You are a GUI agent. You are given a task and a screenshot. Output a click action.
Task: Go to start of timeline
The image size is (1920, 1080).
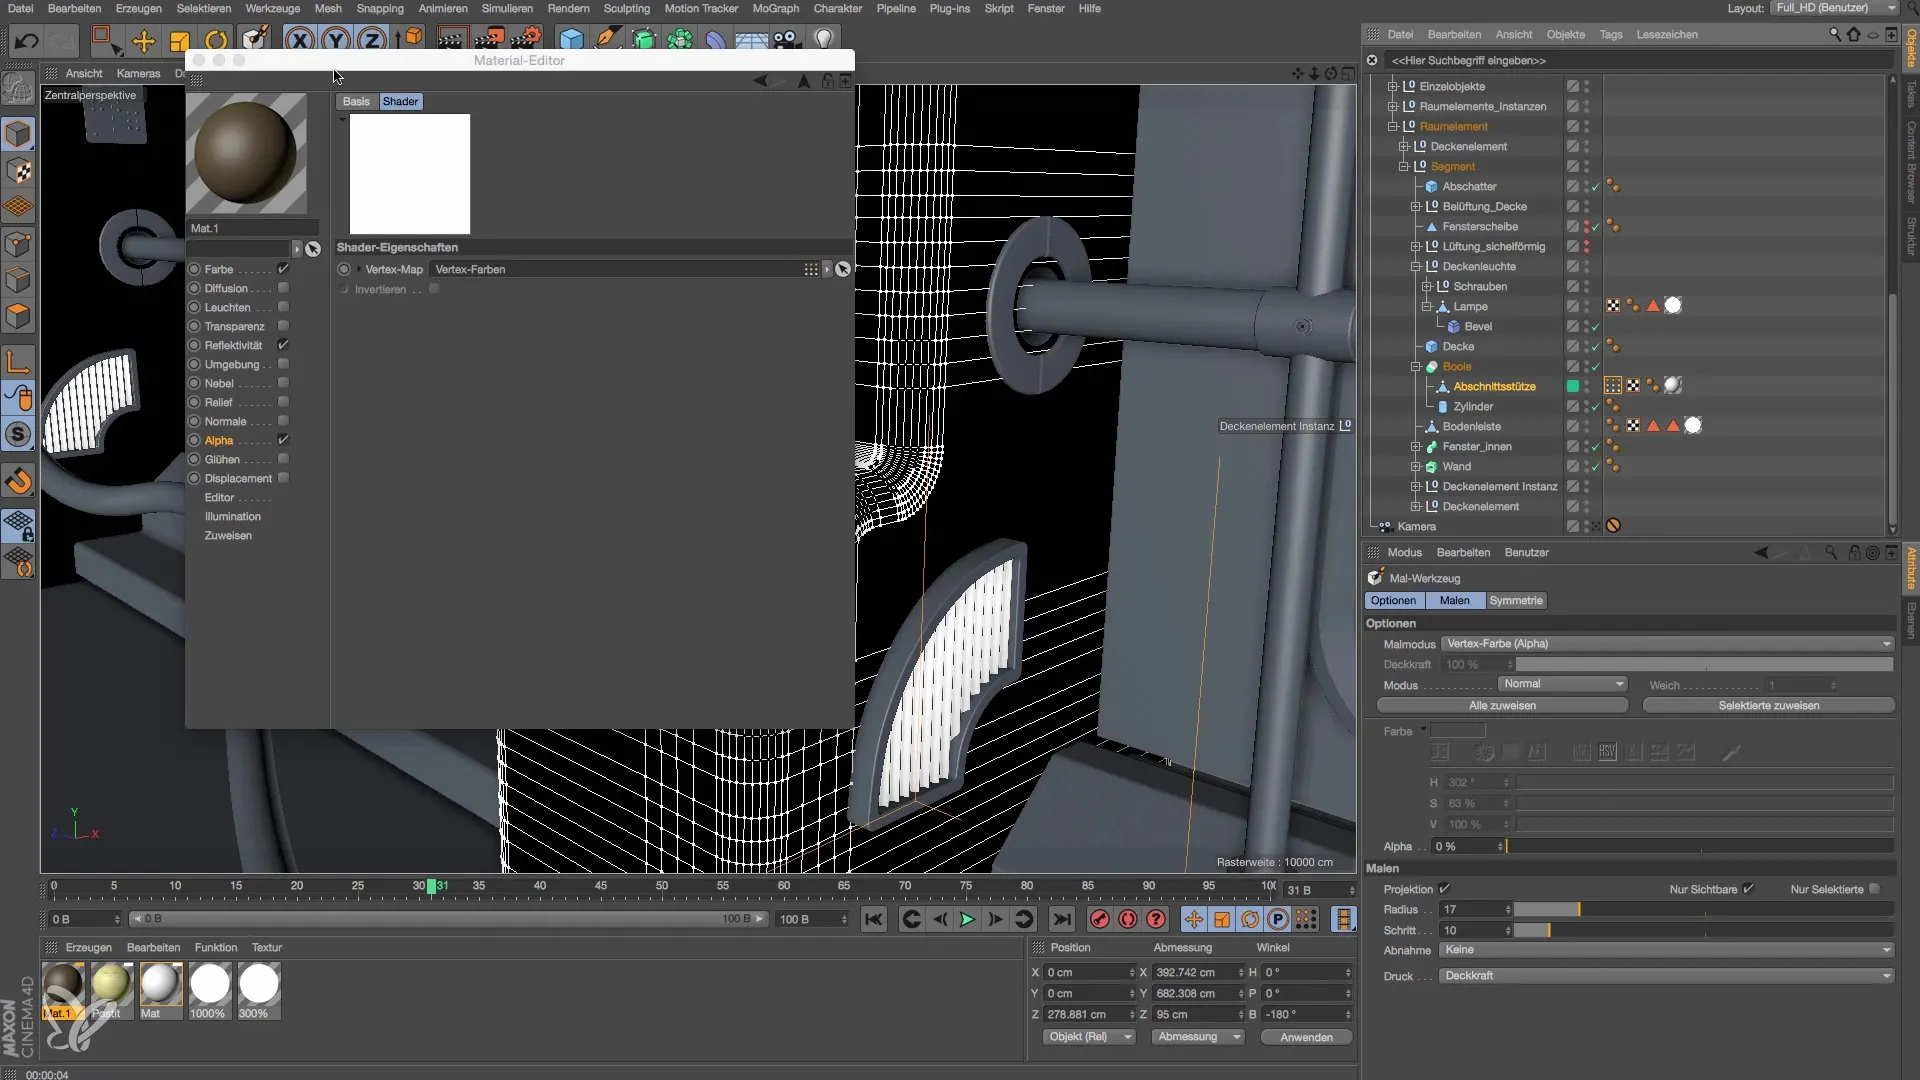(x=873, y=919)
